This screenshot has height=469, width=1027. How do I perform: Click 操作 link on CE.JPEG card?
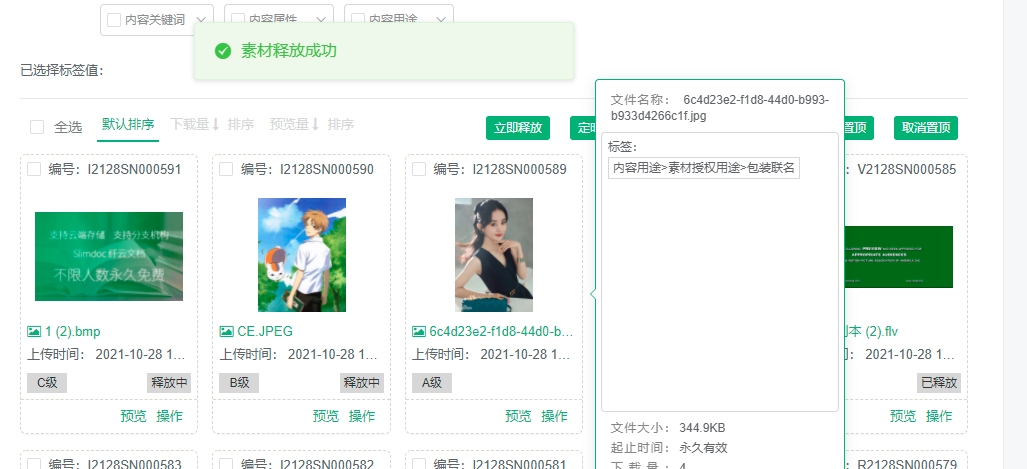coord(362,416)
